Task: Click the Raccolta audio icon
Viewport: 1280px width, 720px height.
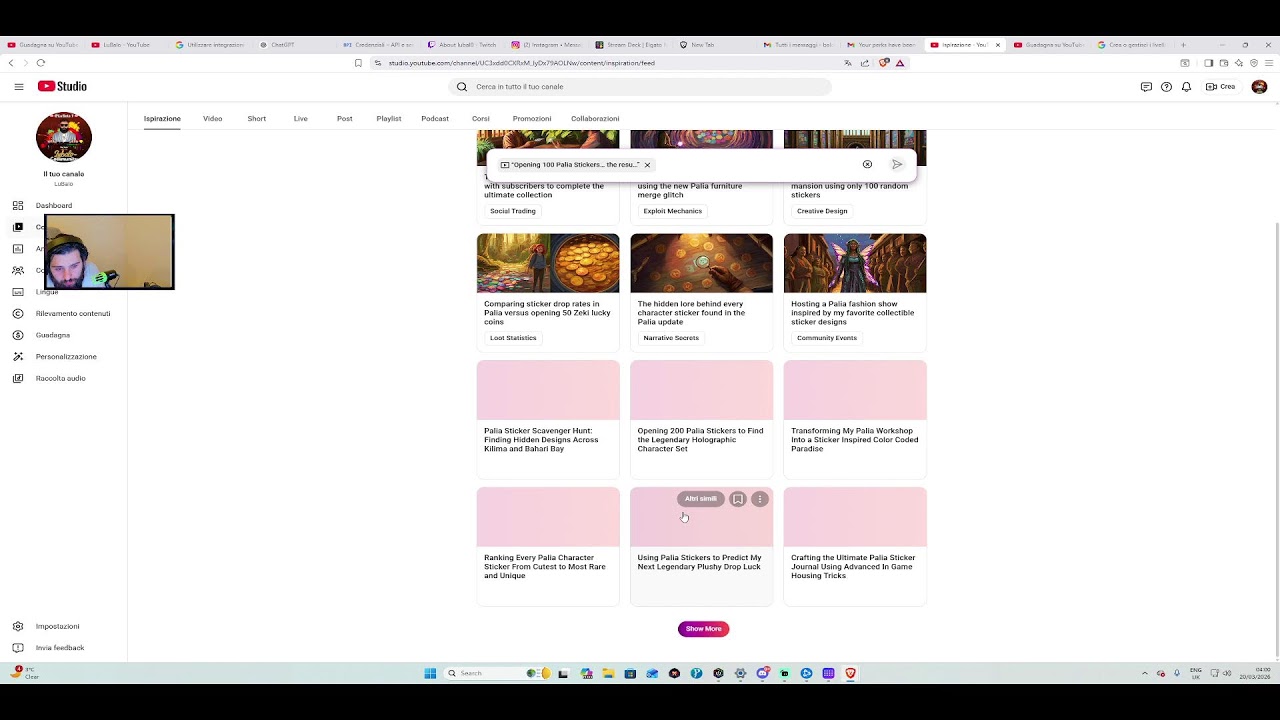Action: (18, 379)
